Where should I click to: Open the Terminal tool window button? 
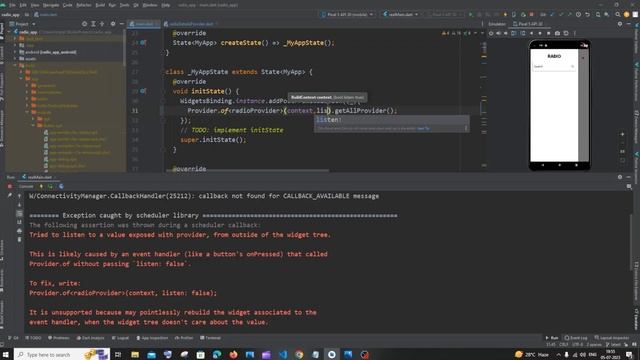[211, 338]
